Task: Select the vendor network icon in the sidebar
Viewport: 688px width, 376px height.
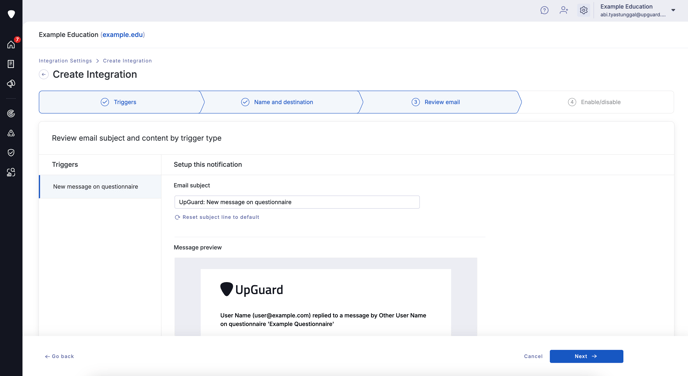Action: (x=11, y=133)
